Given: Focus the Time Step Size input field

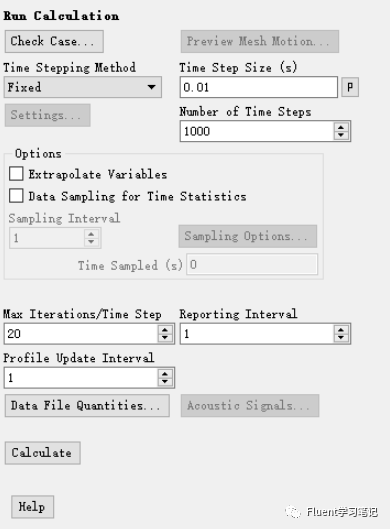Looking at the screenshot, I should pyautogui.click(x=258, y=87).
